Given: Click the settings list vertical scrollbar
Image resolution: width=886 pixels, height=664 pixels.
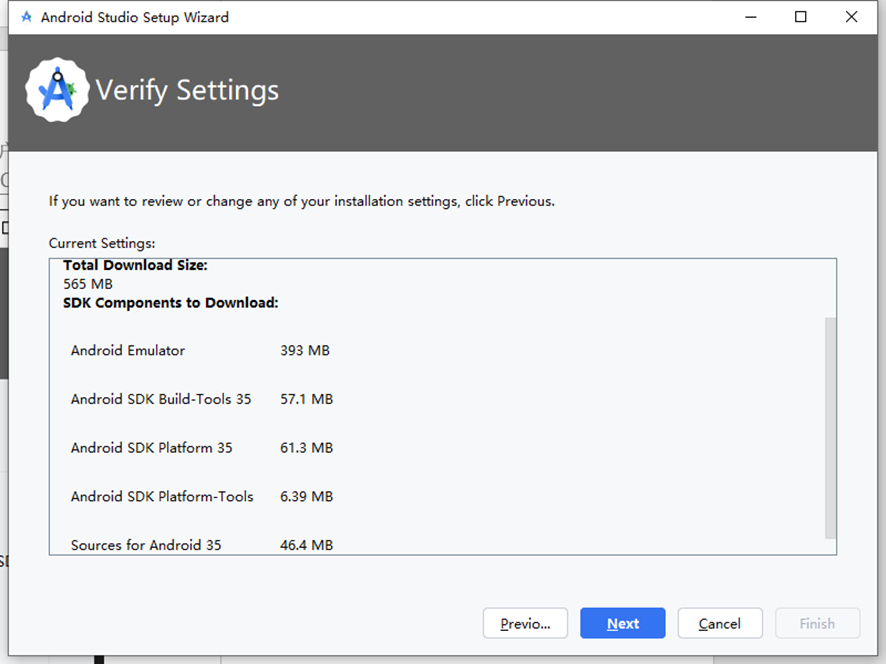Looking at the screenshot, I should point(830,428).
